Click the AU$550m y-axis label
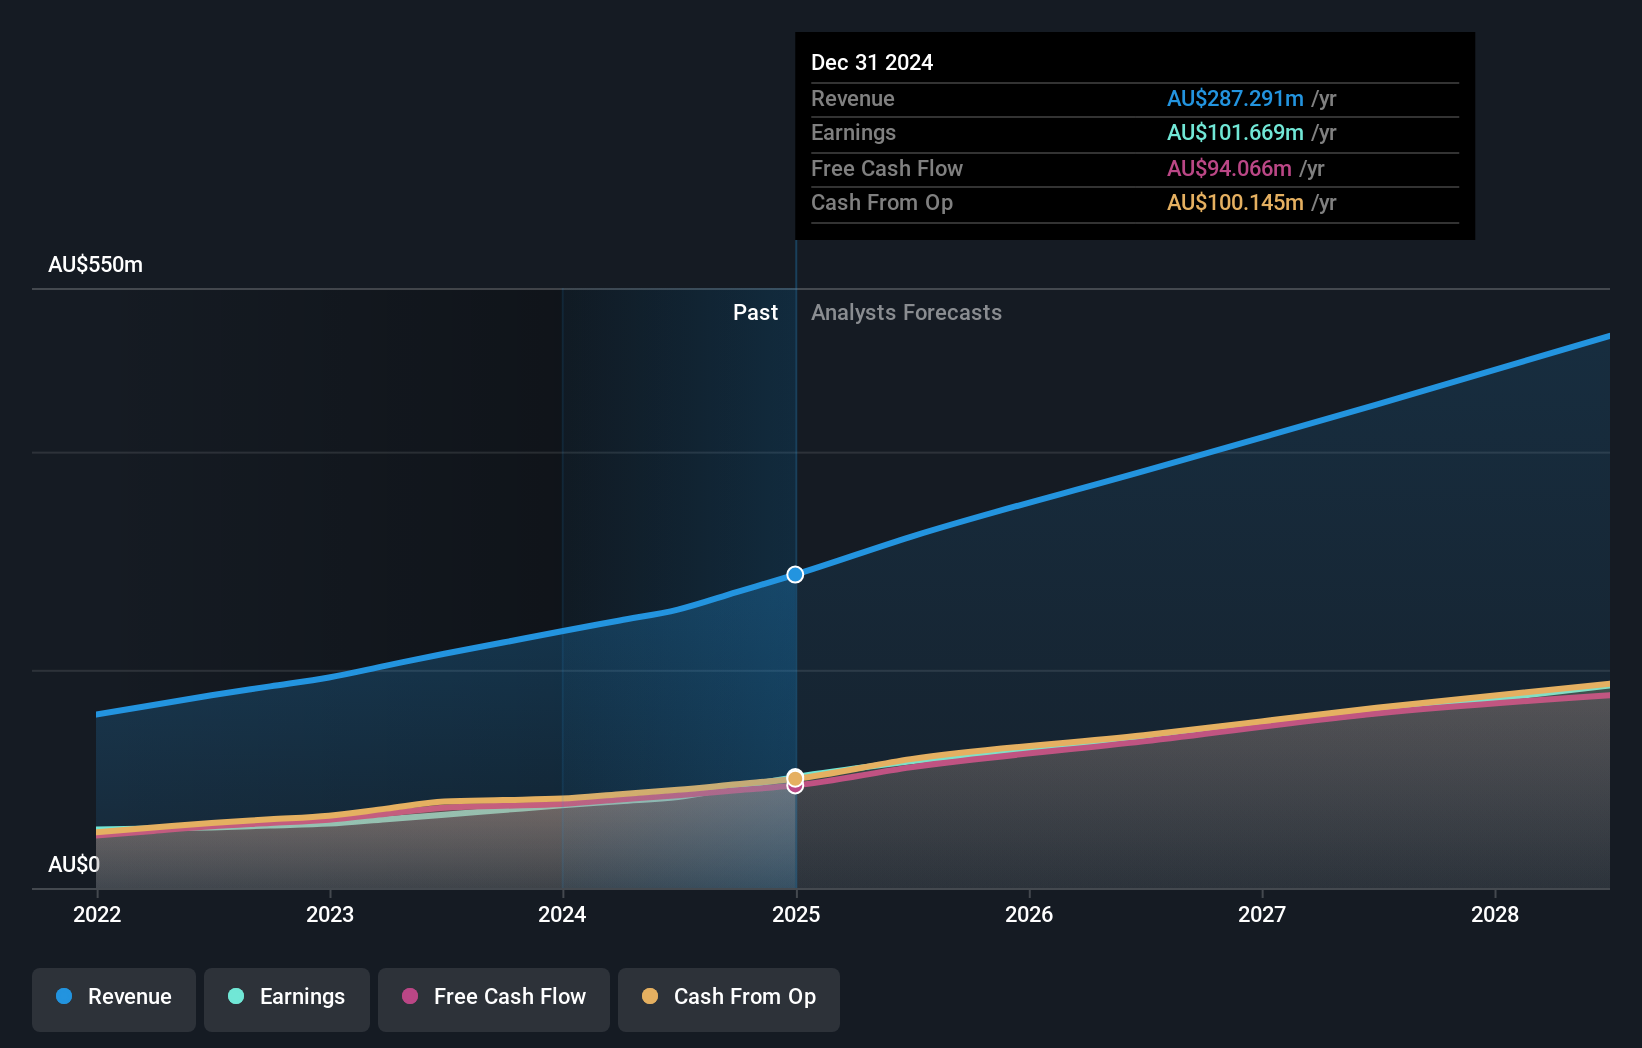The image size is (1642, 1048). click(96, 265)
